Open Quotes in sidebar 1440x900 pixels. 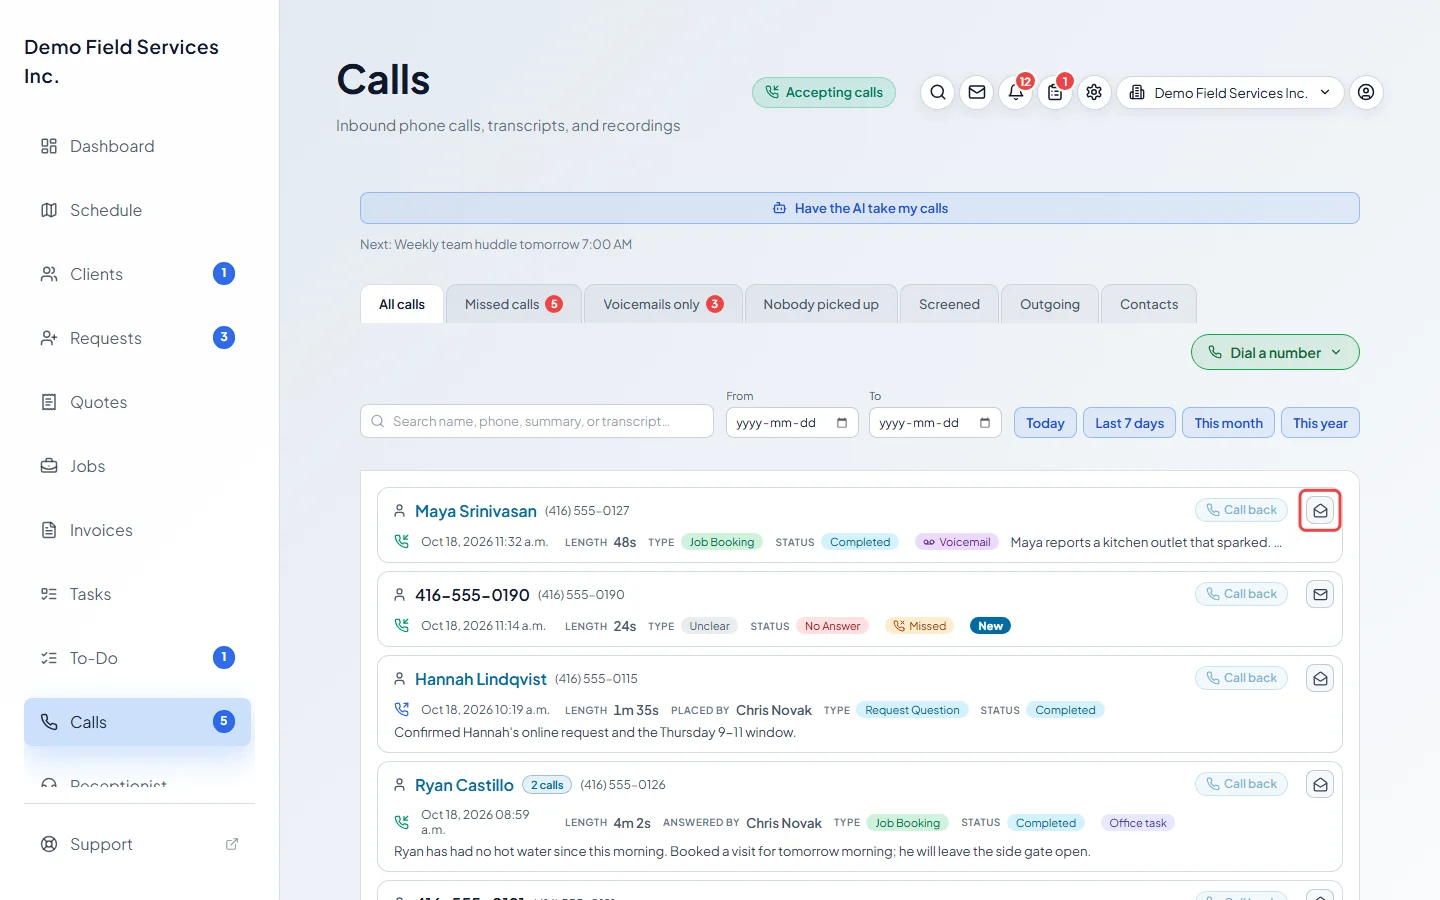138,402
